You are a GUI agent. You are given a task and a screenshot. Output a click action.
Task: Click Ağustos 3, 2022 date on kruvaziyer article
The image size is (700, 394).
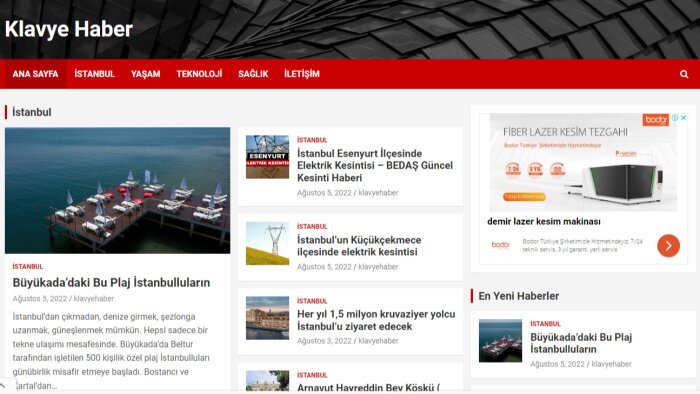click(325, 341)
